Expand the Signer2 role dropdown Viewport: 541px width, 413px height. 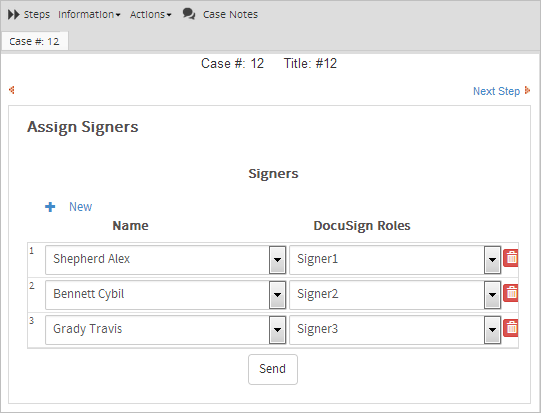(x=492, y=295)
